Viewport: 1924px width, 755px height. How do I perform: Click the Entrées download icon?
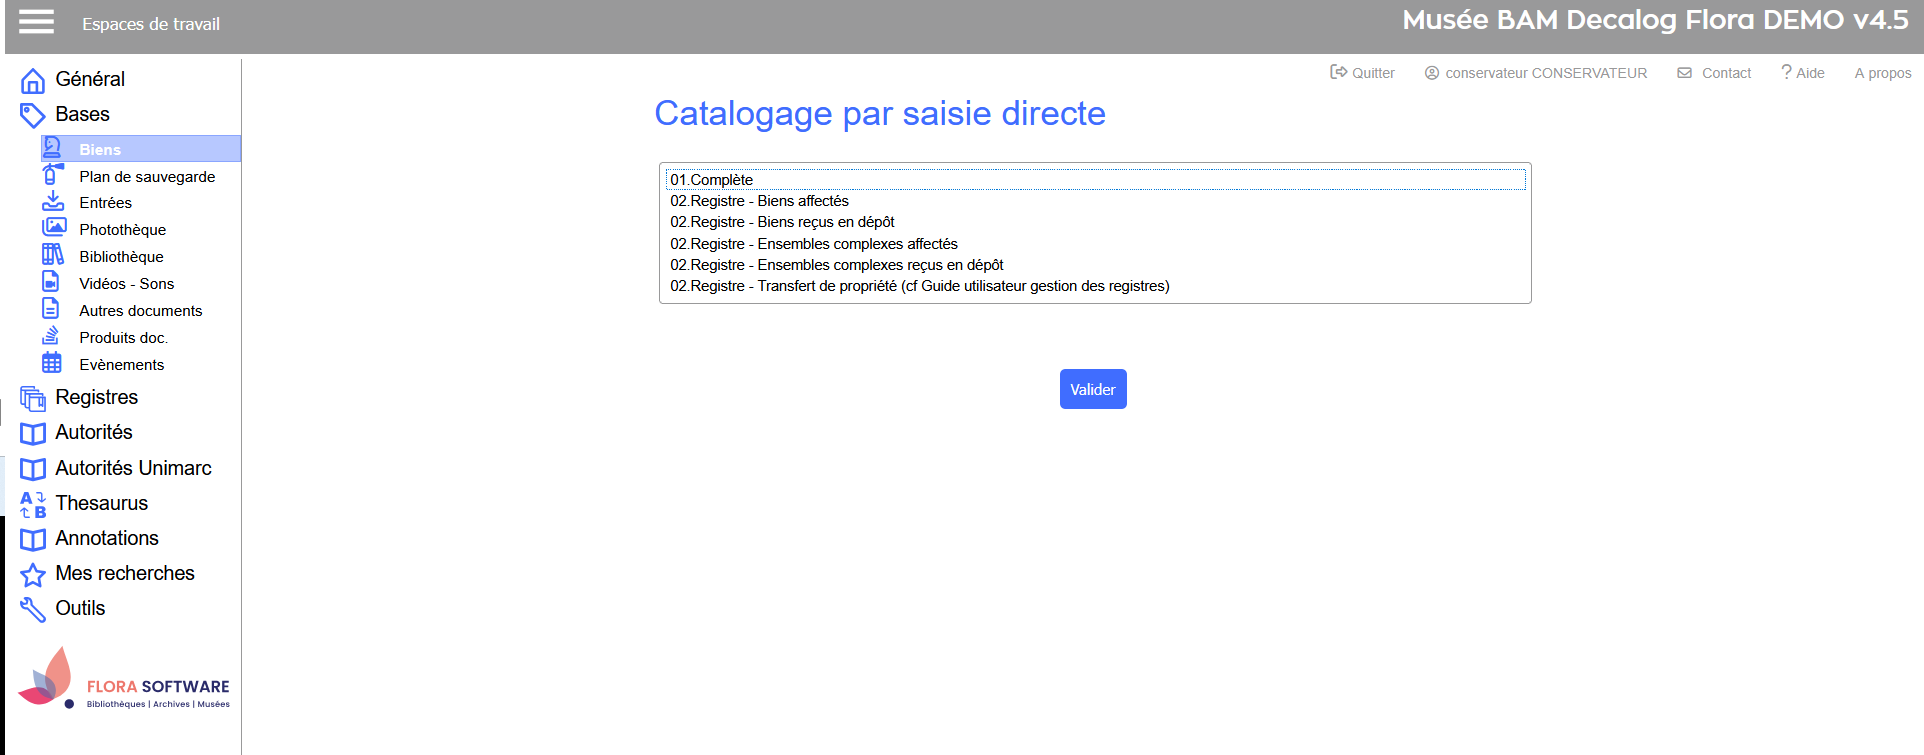[x=53, y=201]
